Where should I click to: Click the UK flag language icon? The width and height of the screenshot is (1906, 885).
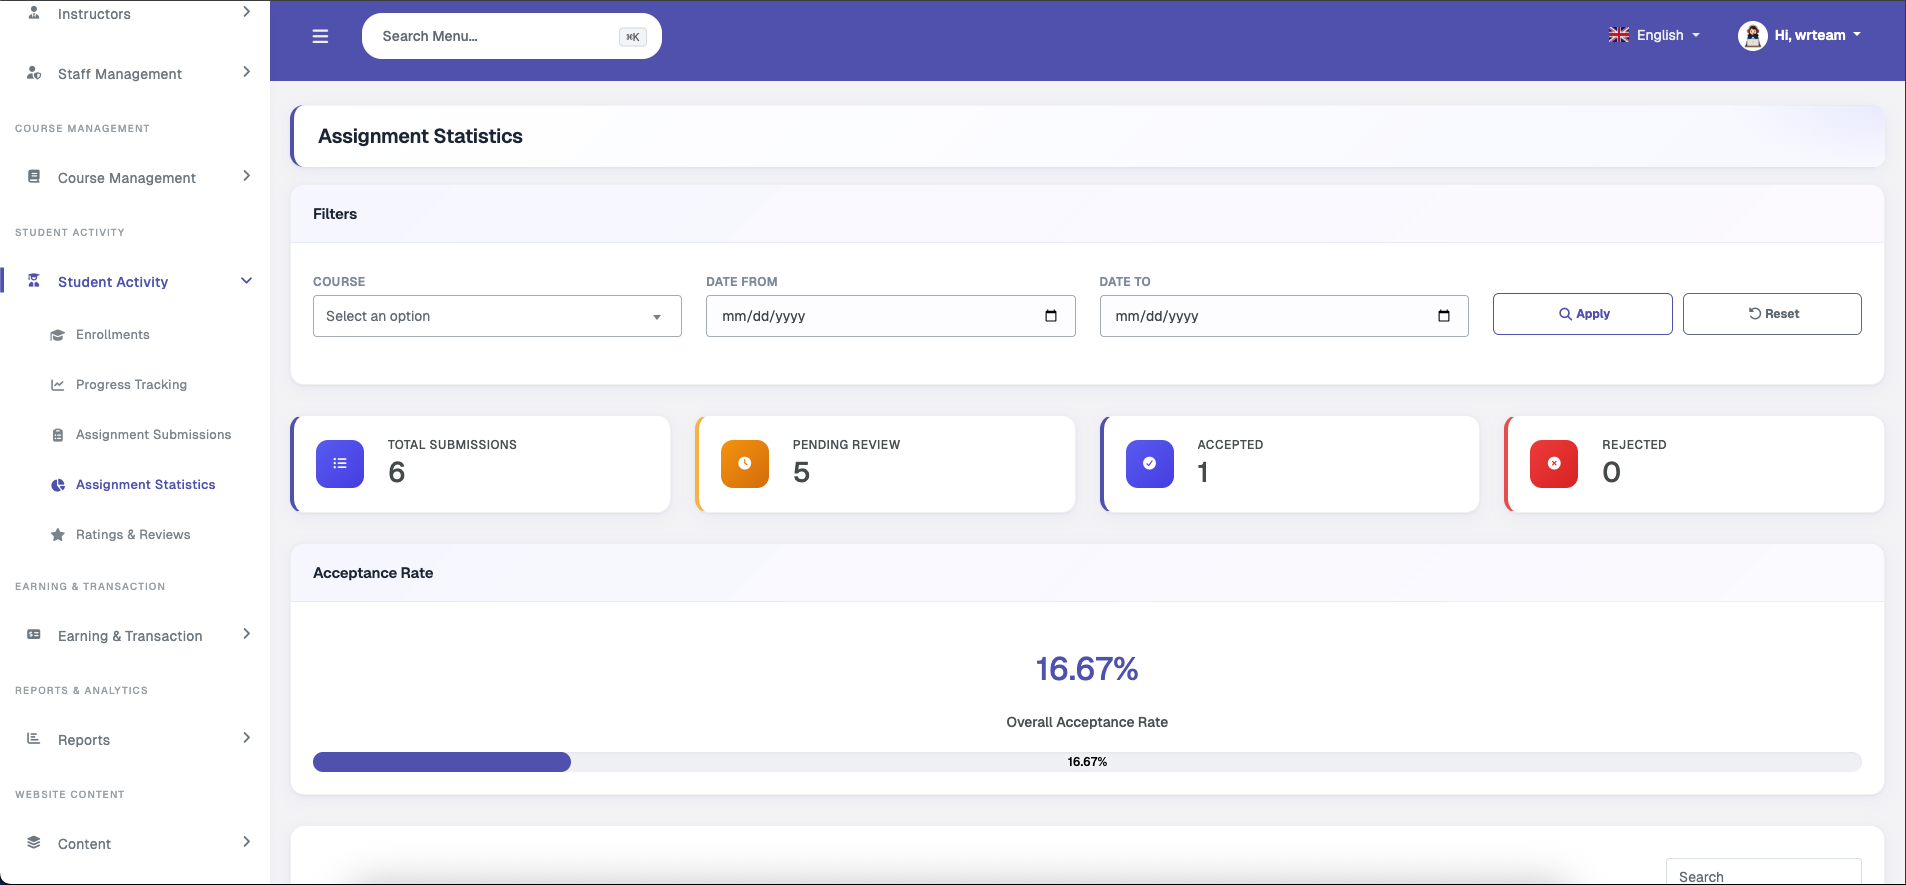click(x=1619, y=35)
